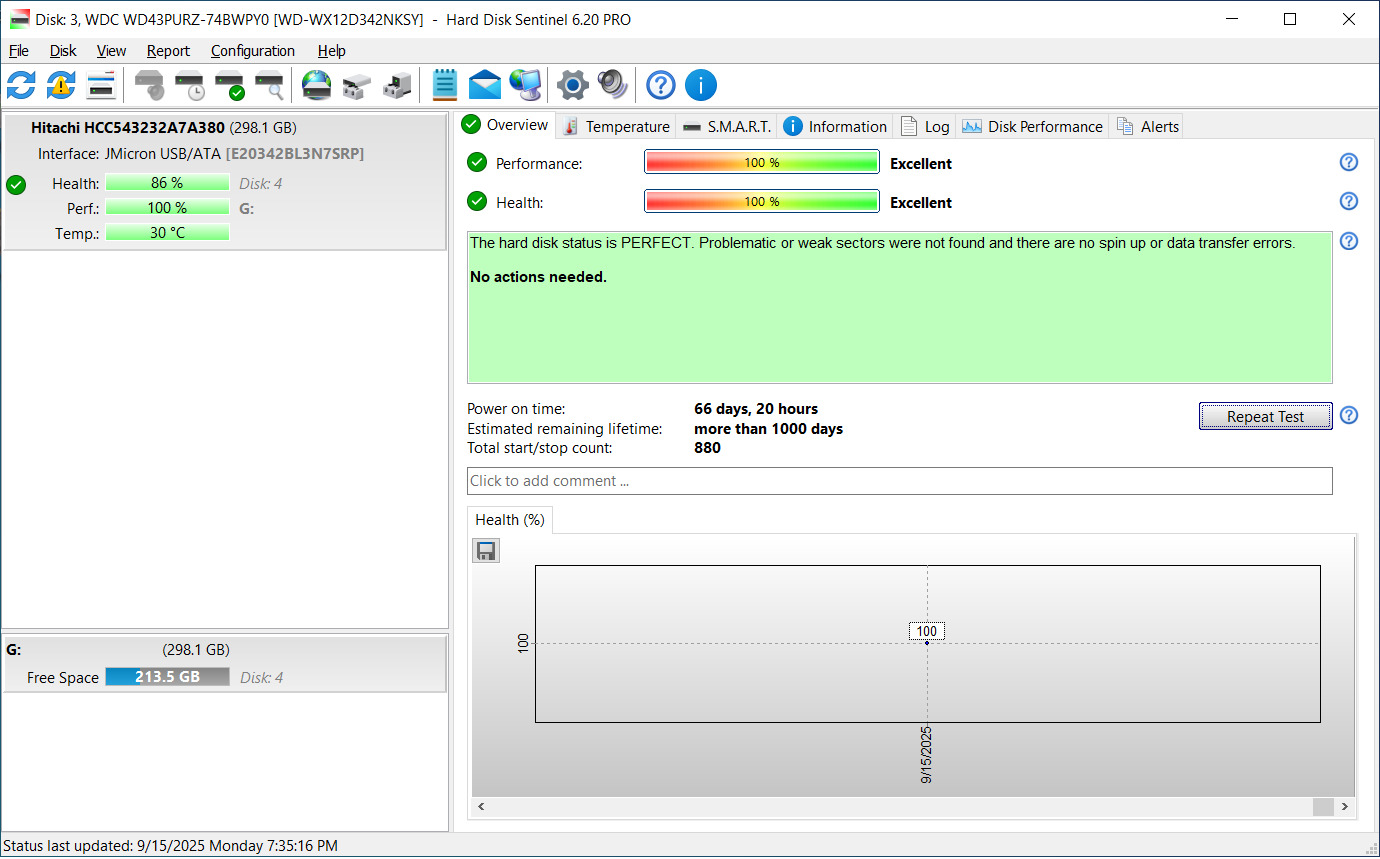Click help icon next to Health bar
Screen dimensions: 1380x859
[1349, 202]
